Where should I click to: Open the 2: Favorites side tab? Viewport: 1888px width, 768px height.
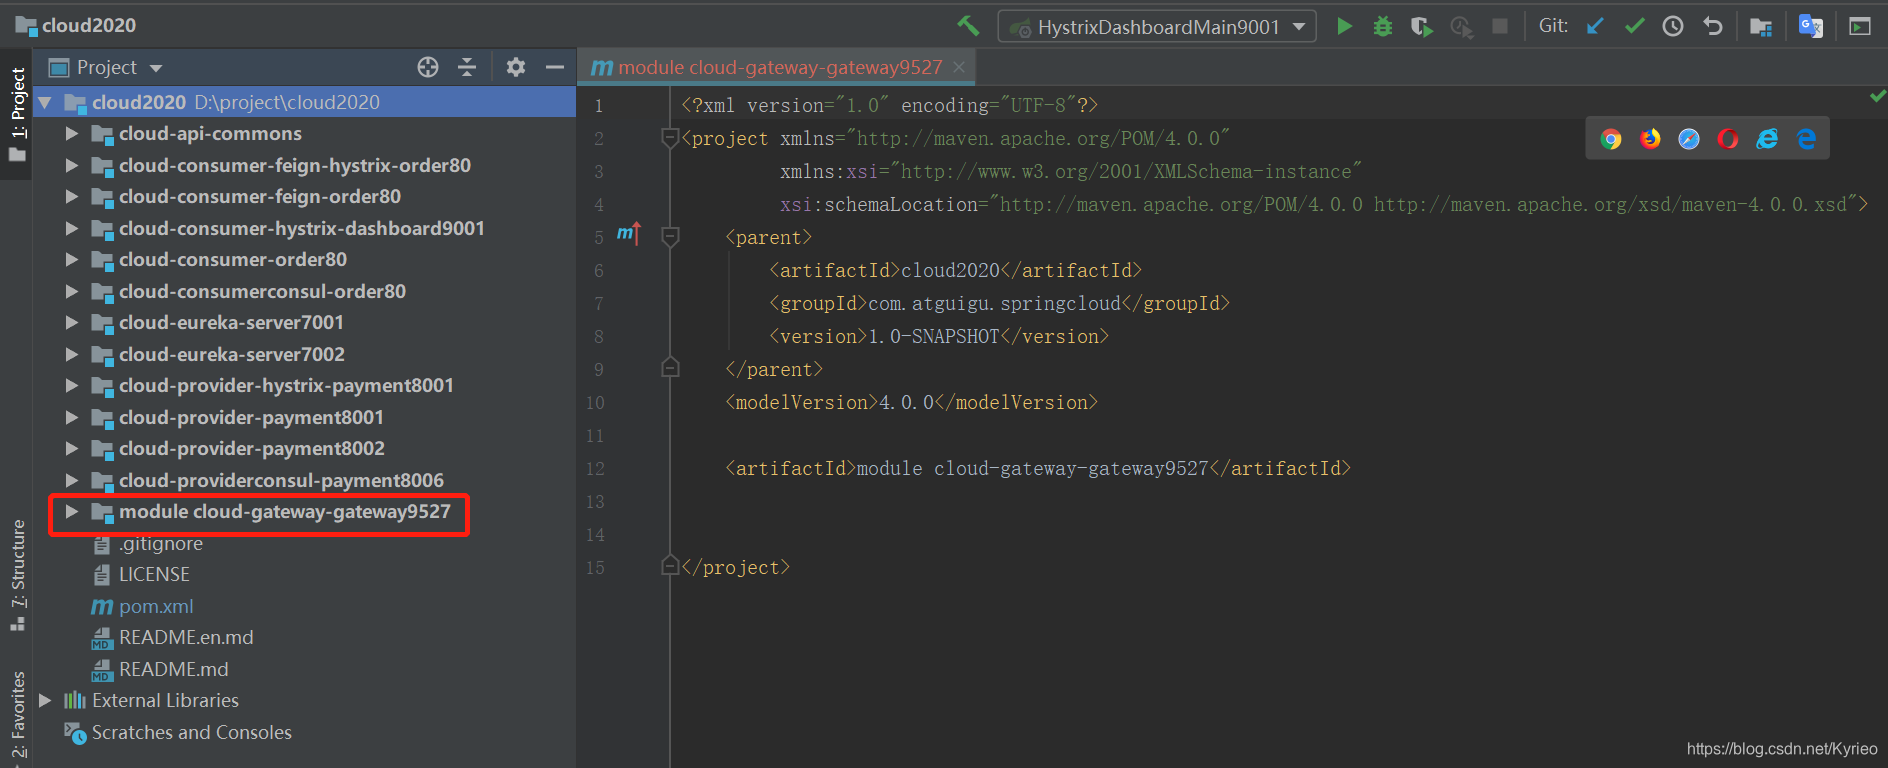[17, 714]
